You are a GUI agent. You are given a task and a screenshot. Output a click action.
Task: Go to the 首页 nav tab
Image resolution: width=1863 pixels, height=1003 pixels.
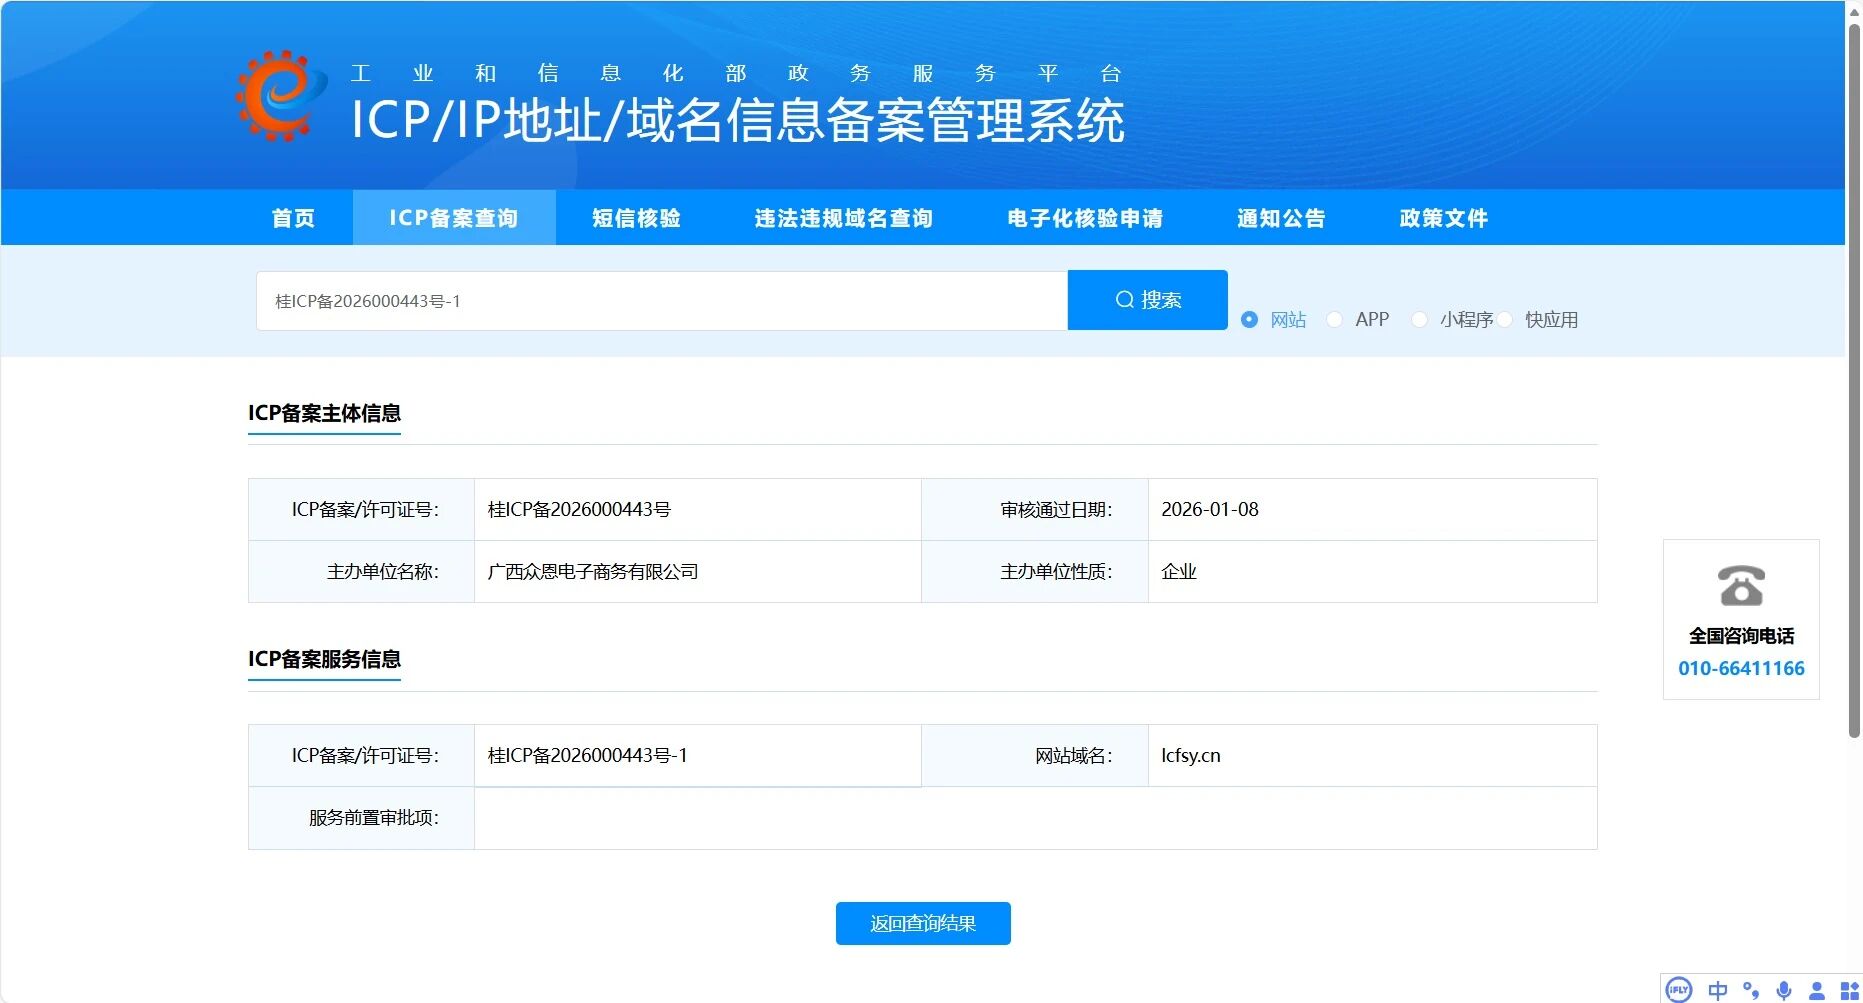(293, 218)
